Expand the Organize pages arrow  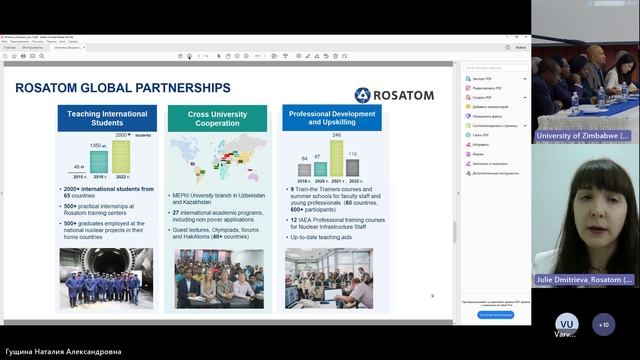coord(525,126)
